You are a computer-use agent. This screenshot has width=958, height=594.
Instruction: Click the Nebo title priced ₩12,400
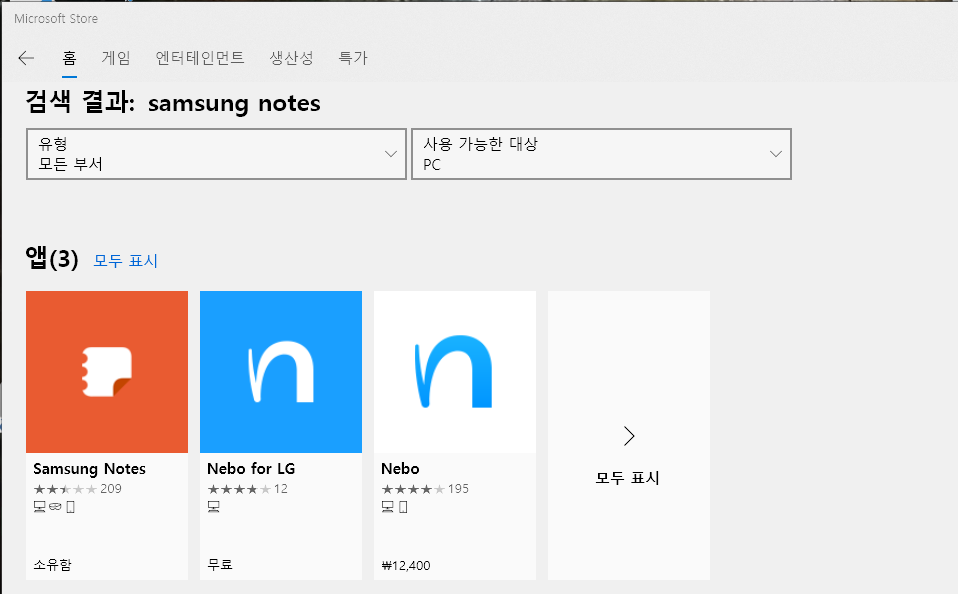tap(400, 469)
